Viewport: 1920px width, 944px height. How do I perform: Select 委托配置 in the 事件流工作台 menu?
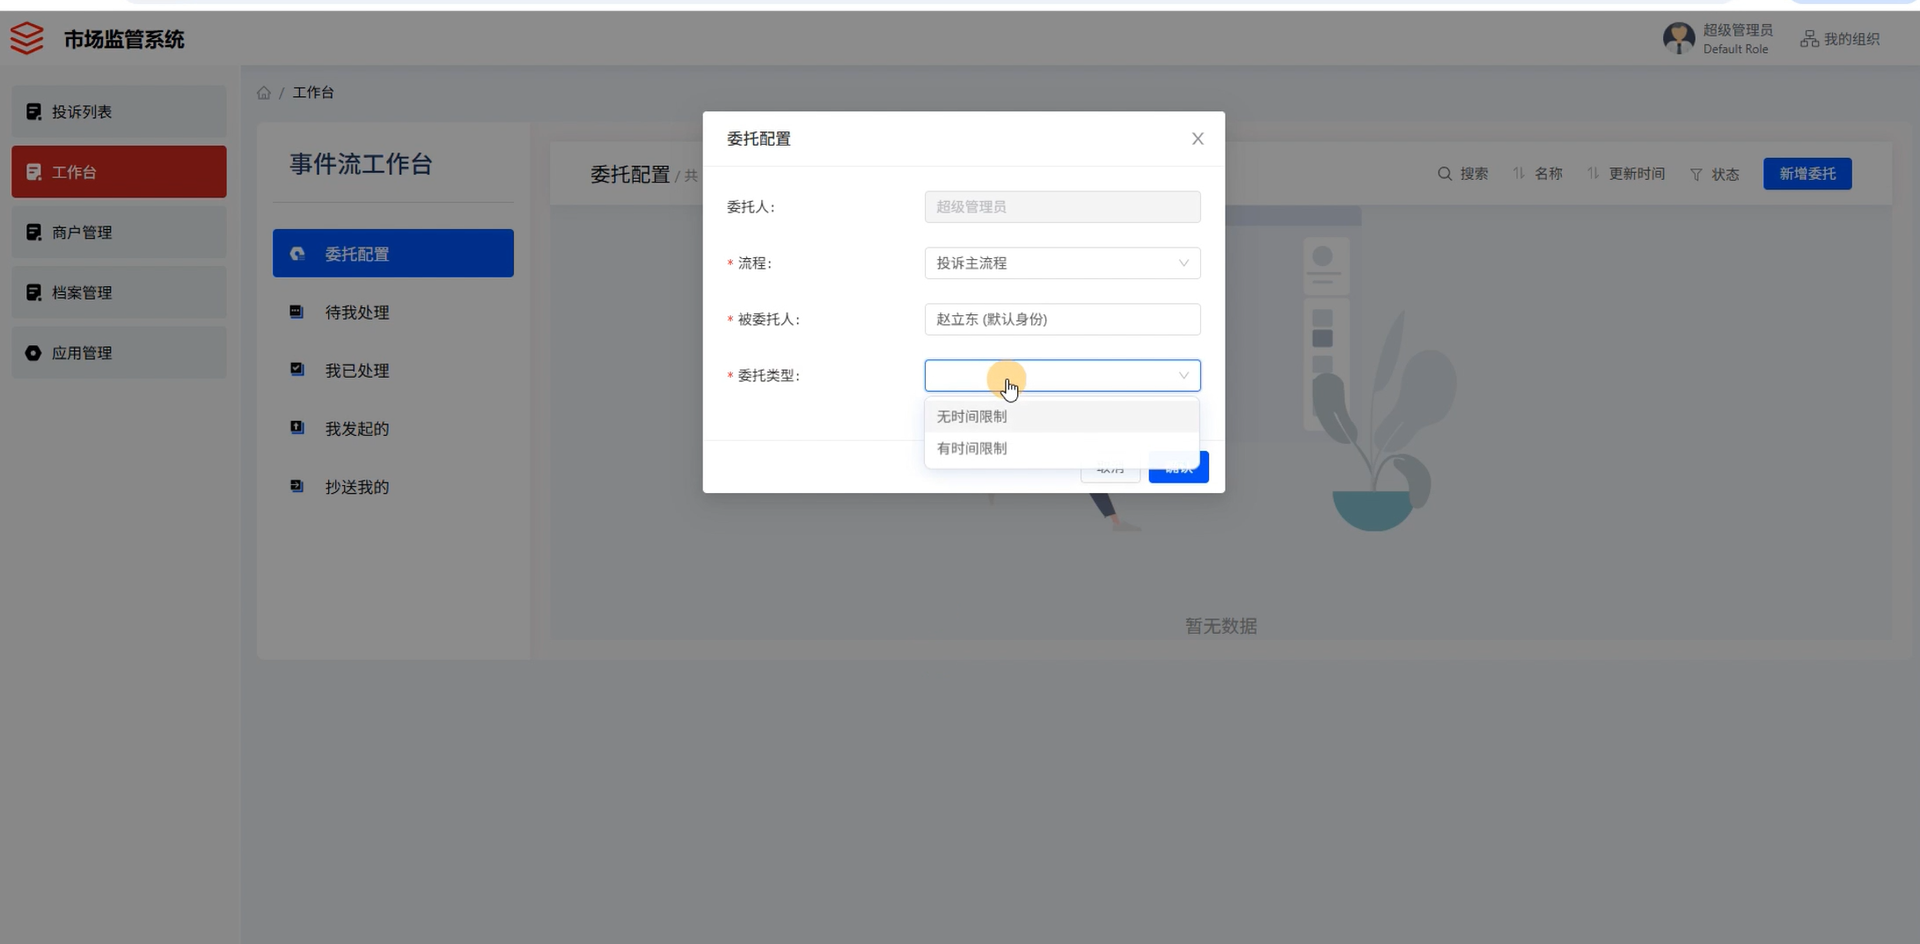[393, 253]
